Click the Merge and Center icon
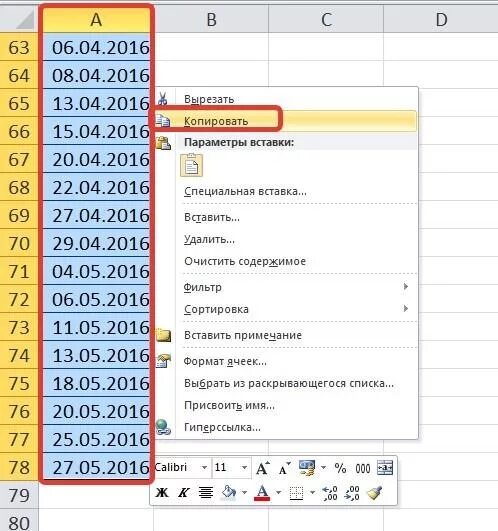Viewport: 498px width, 531px height. pos(385,468)
